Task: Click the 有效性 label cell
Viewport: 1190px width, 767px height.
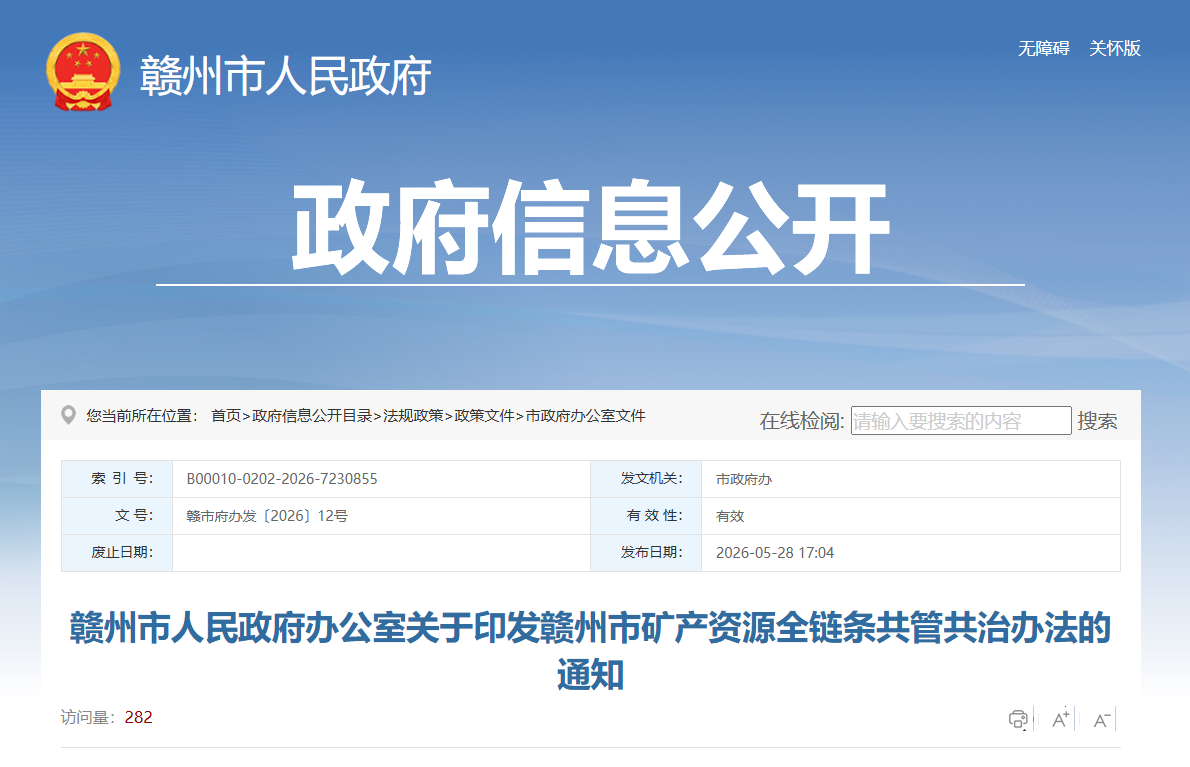Action: 646,516
